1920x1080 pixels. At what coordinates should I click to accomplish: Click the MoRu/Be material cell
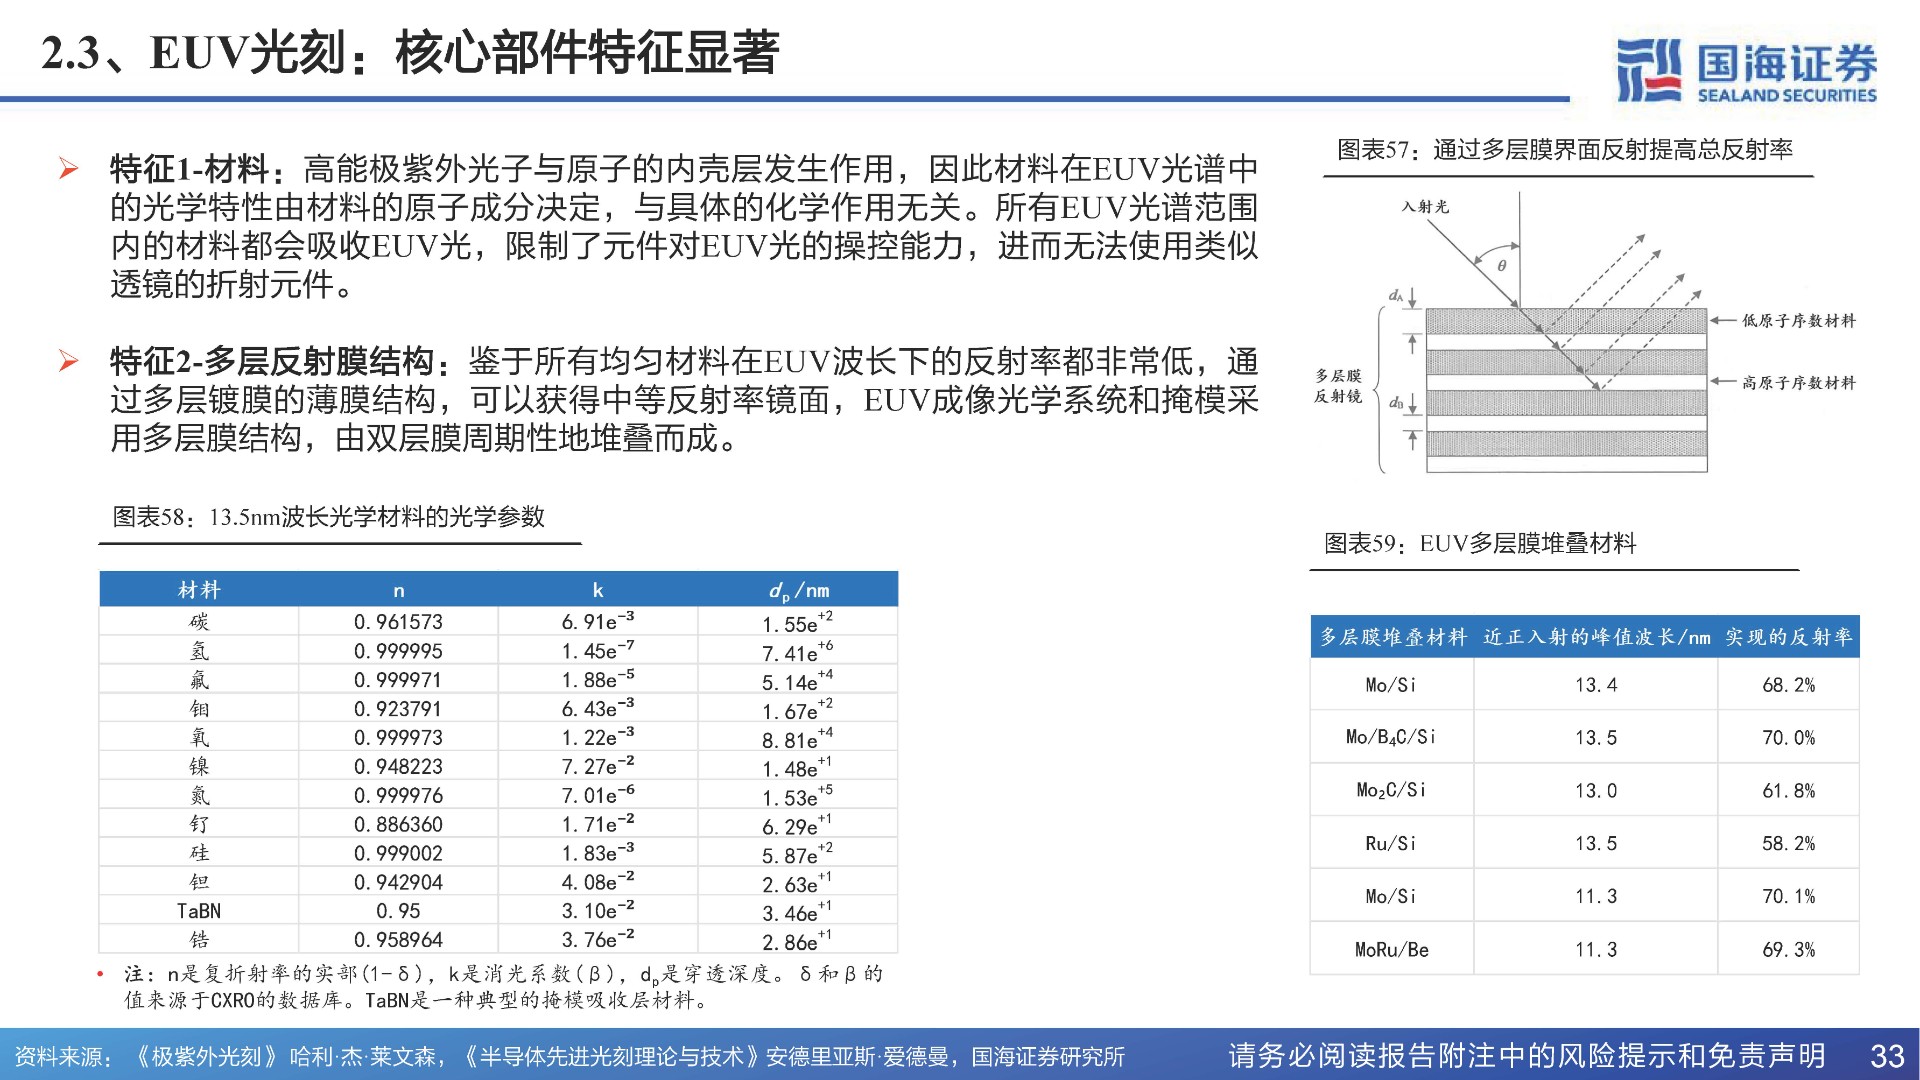pos(1391,950)
